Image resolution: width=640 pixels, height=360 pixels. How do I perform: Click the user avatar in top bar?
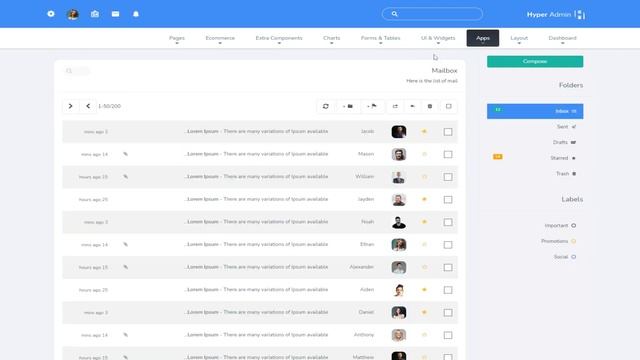coord(73,14)
